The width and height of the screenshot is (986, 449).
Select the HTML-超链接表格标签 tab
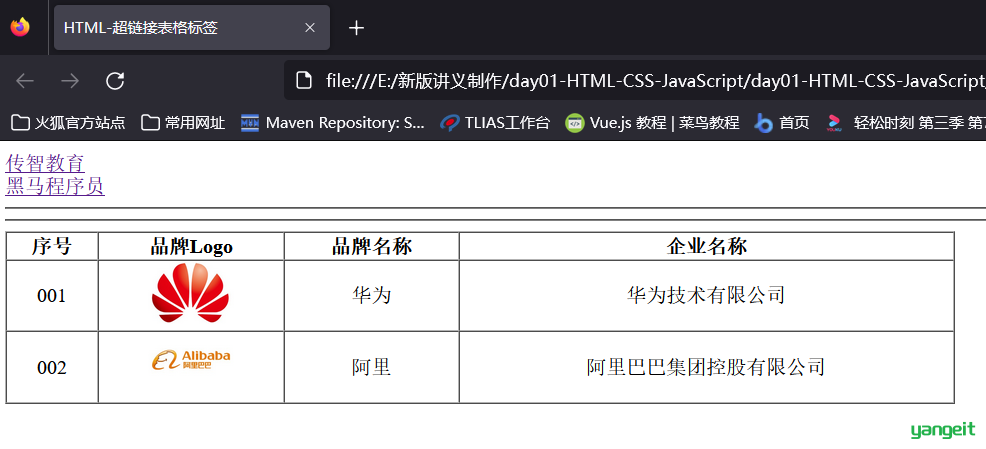coord(192,28)
